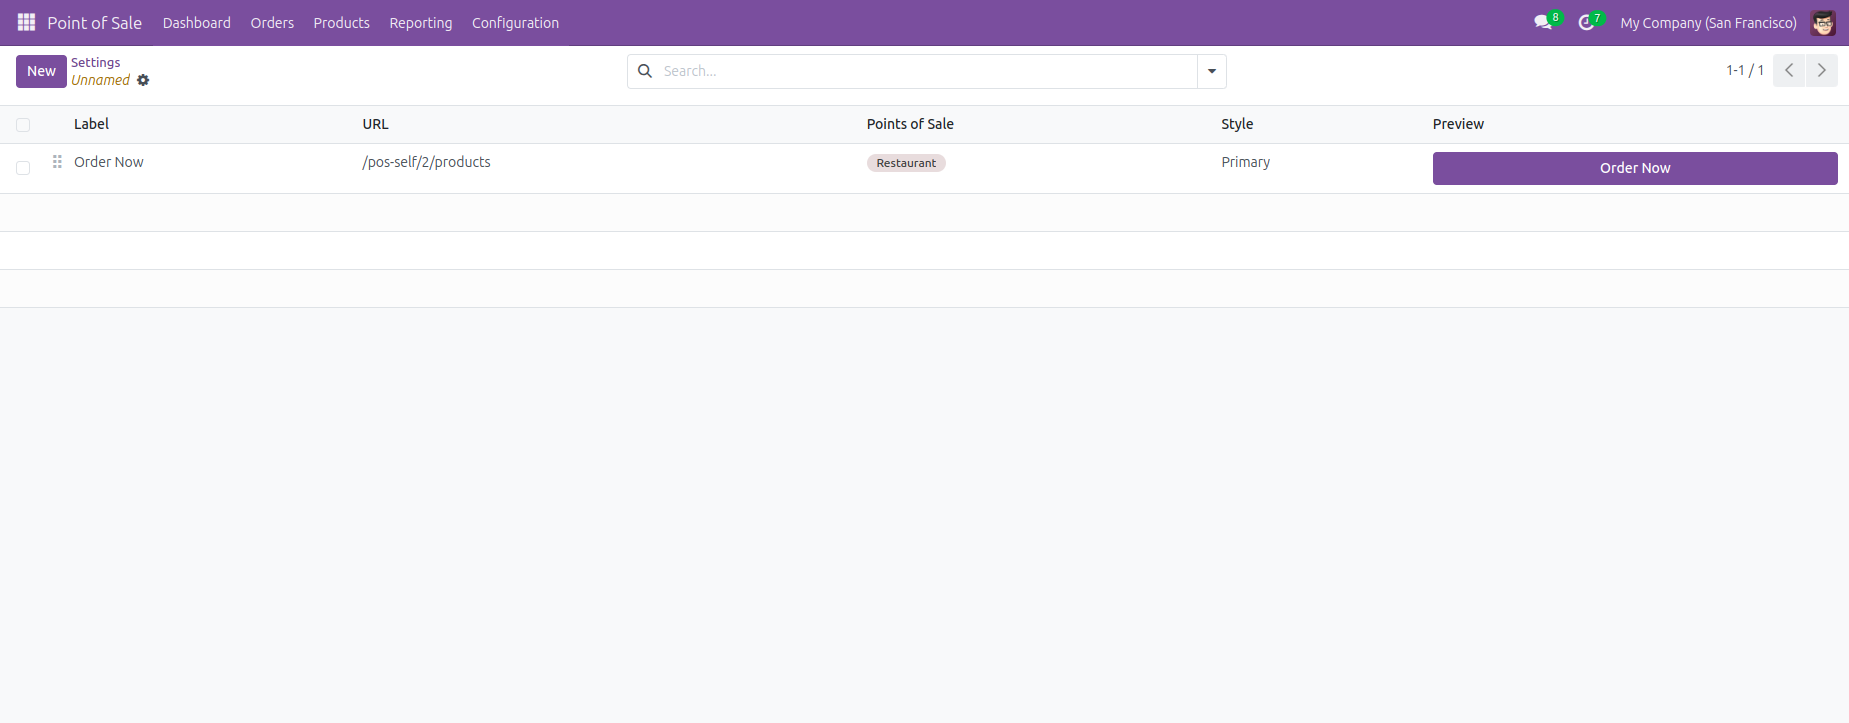Viewport: 1849px width, 723px height.
Task: Click the Restaurant point of sale tag
Action: [906, 163]
